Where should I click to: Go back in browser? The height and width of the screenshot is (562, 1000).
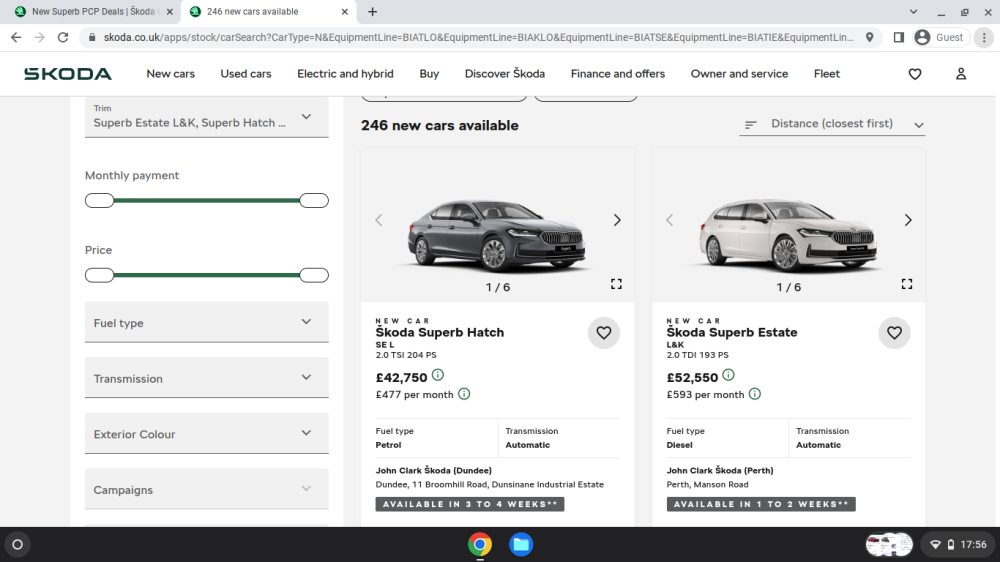coord(16,38)
